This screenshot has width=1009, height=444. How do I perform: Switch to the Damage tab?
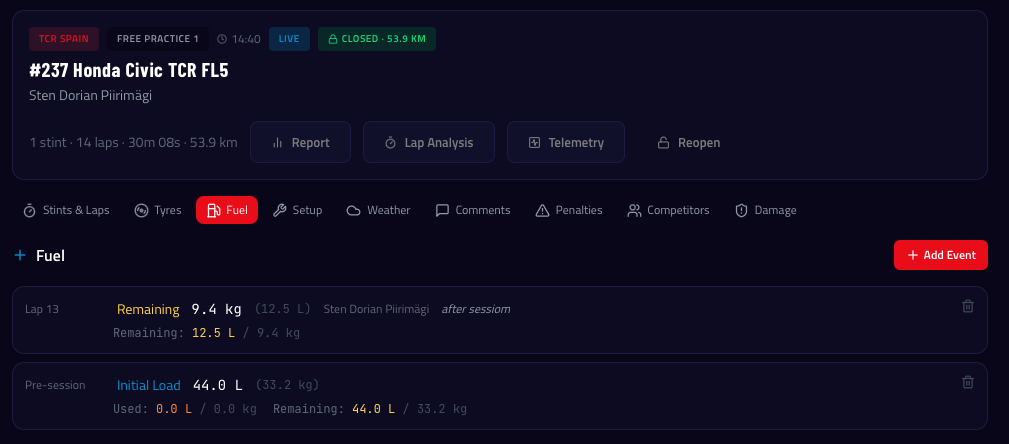pyautogui.click(x=766, y=210)
